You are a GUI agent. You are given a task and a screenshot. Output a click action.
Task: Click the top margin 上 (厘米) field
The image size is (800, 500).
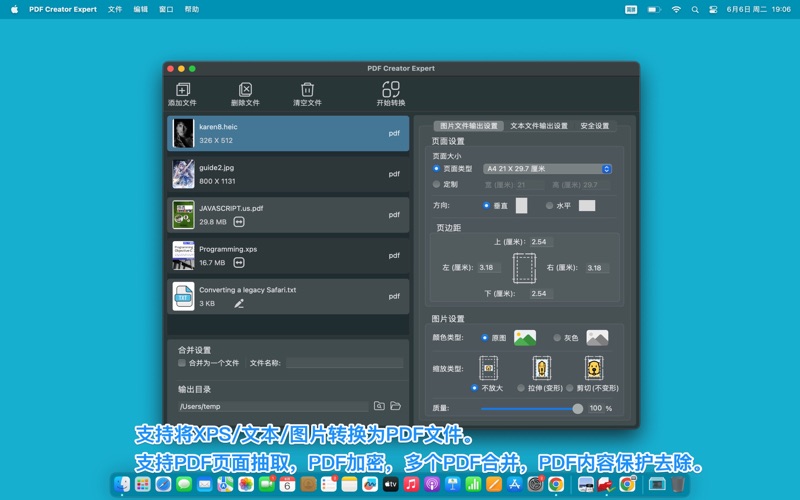tap(541, 242)
